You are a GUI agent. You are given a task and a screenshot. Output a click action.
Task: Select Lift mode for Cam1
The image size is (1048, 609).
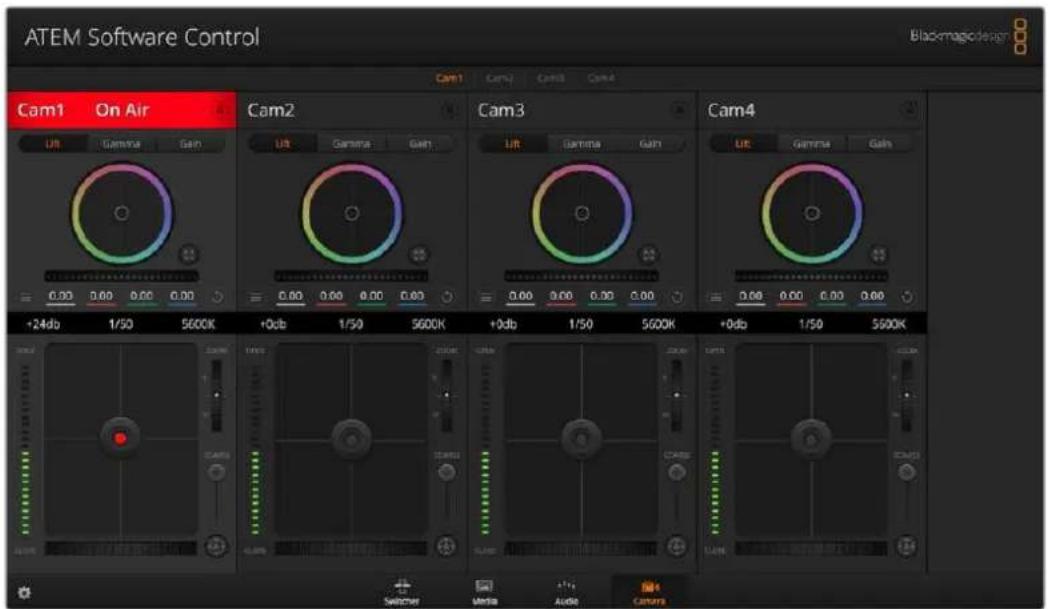[53, 144]
